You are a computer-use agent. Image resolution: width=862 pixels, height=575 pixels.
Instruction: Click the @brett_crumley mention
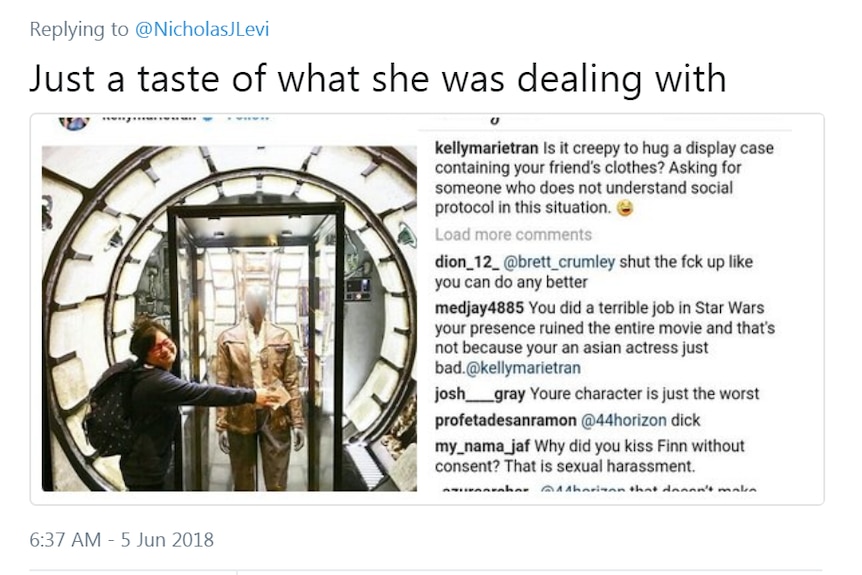pyautogui.click(x=559, y=262)
